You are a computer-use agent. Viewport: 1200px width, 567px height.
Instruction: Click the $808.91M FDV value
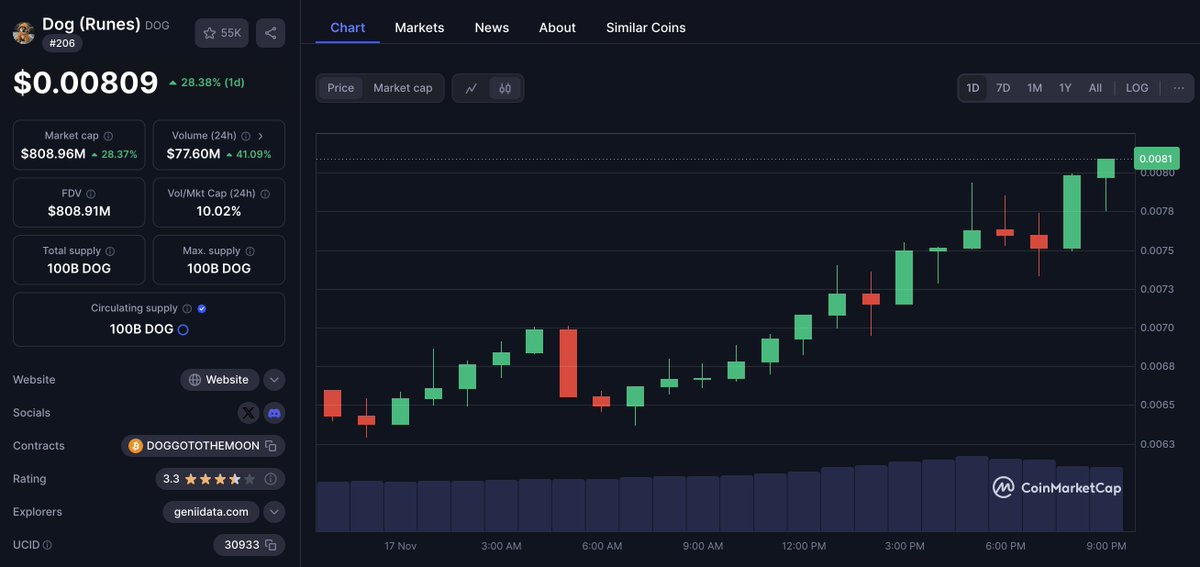[x=79, y=212]
